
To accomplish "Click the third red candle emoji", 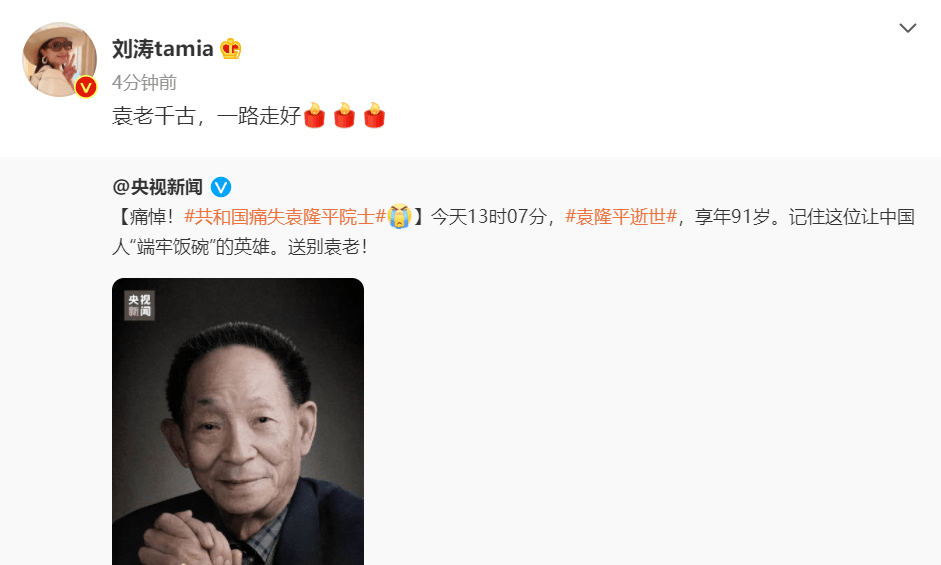I will pos(374,115).
